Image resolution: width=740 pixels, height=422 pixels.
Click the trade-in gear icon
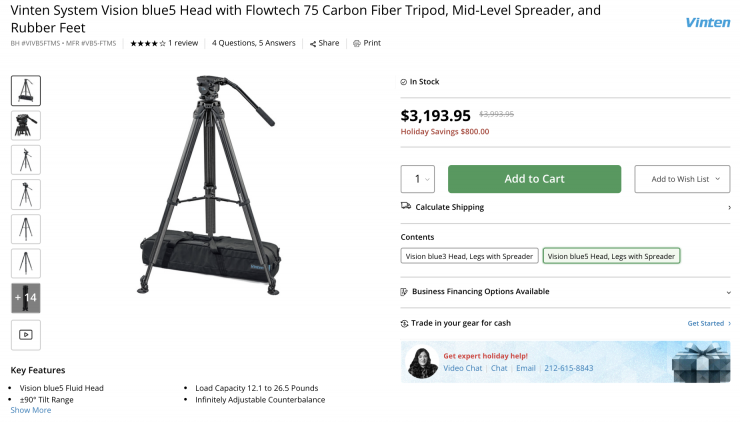[404, 323]
